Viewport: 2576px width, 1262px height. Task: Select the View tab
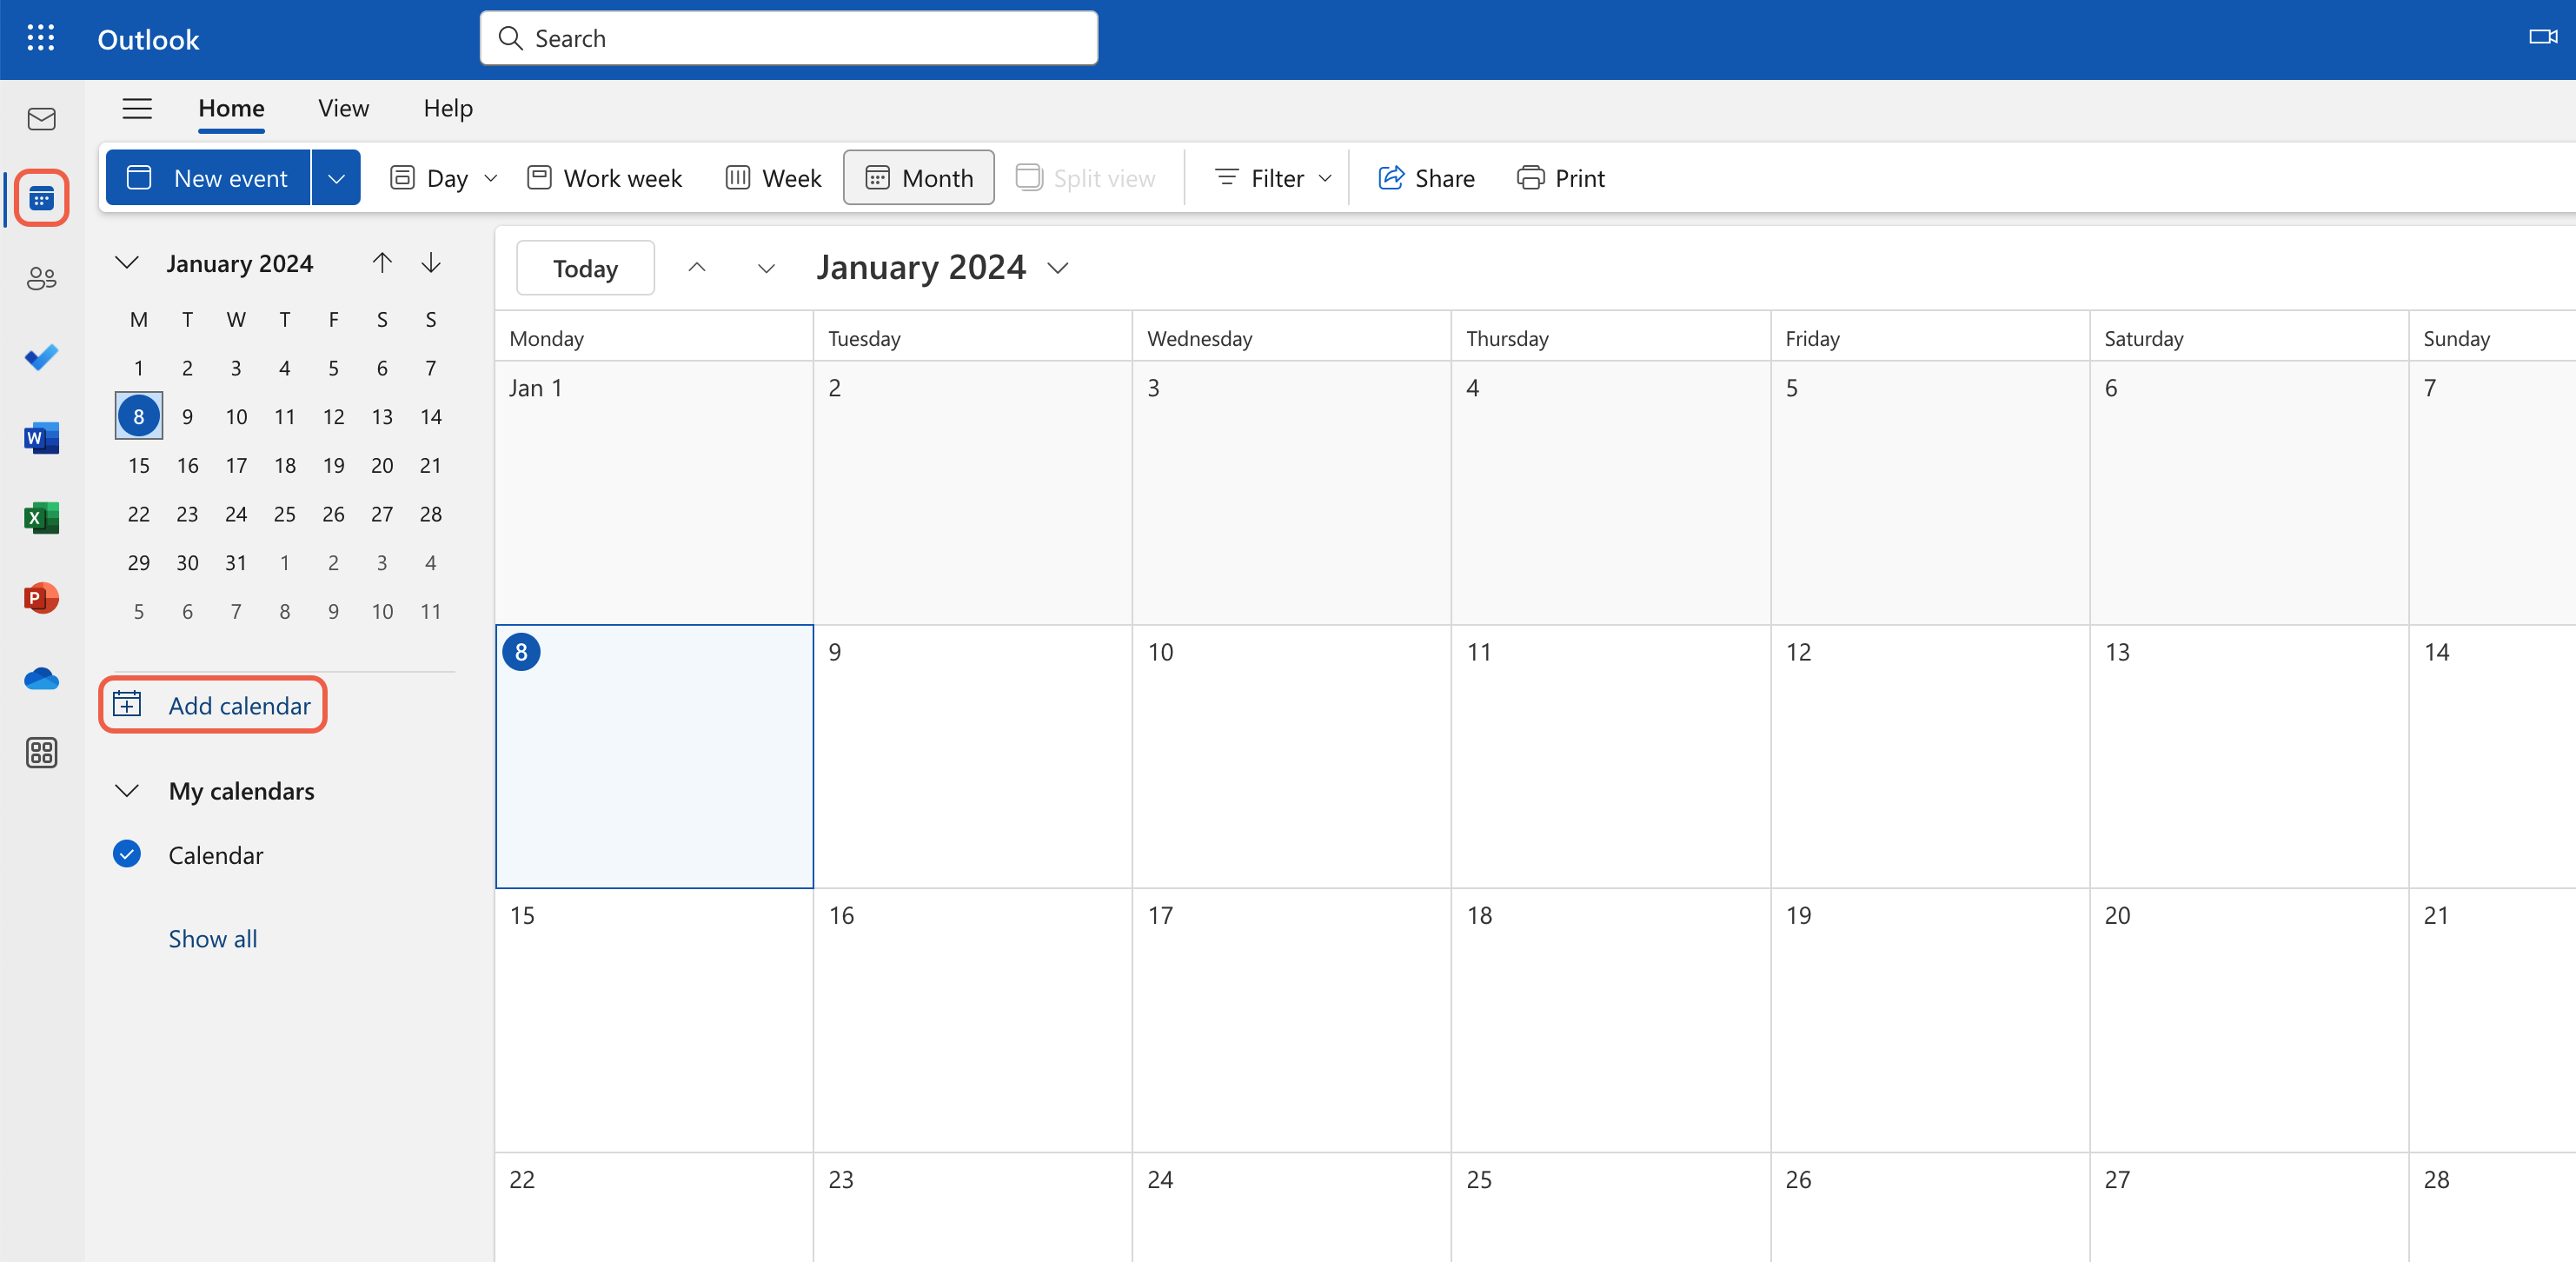[343, 107]
